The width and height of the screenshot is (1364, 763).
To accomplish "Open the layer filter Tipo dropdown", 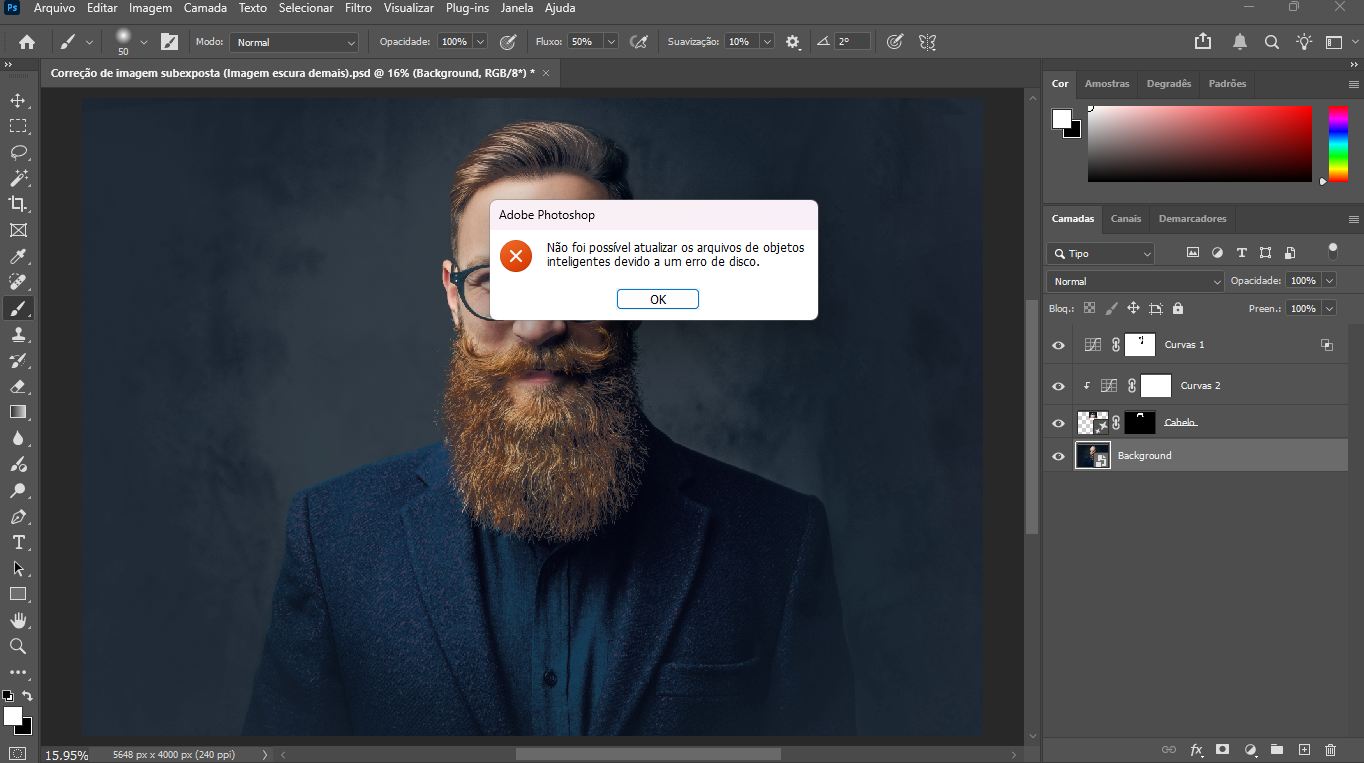I will (x=1100, y=254).
